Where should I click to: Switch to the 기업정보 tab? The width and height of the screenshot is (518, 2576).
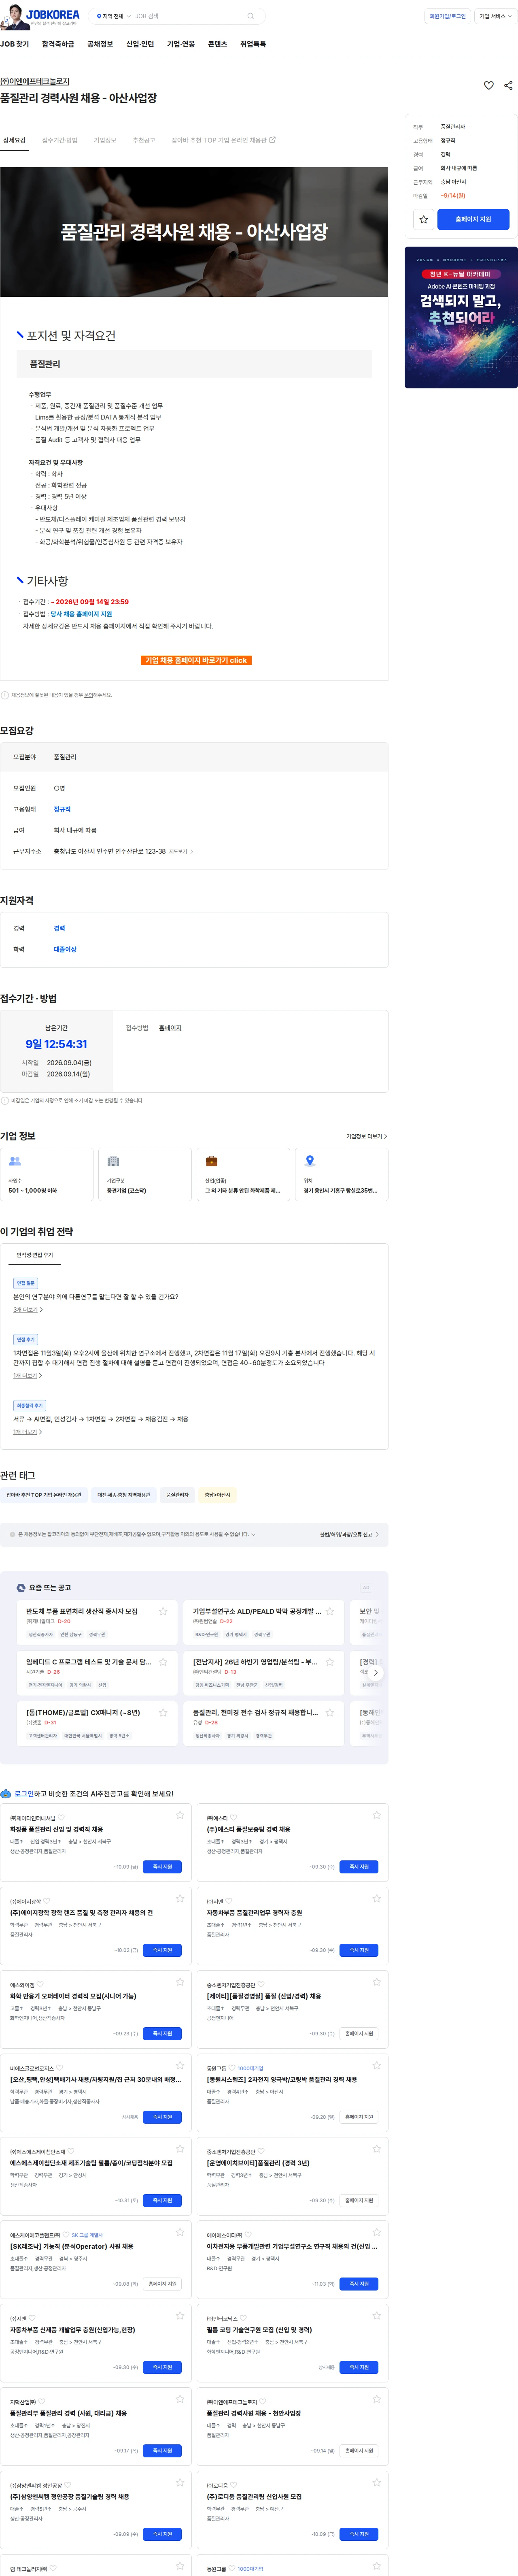click(x=105, y=140)
